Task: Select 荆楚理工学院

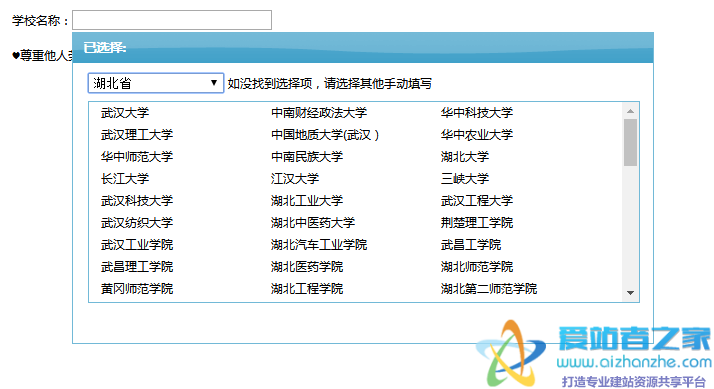Action: (x=477, y=223)
